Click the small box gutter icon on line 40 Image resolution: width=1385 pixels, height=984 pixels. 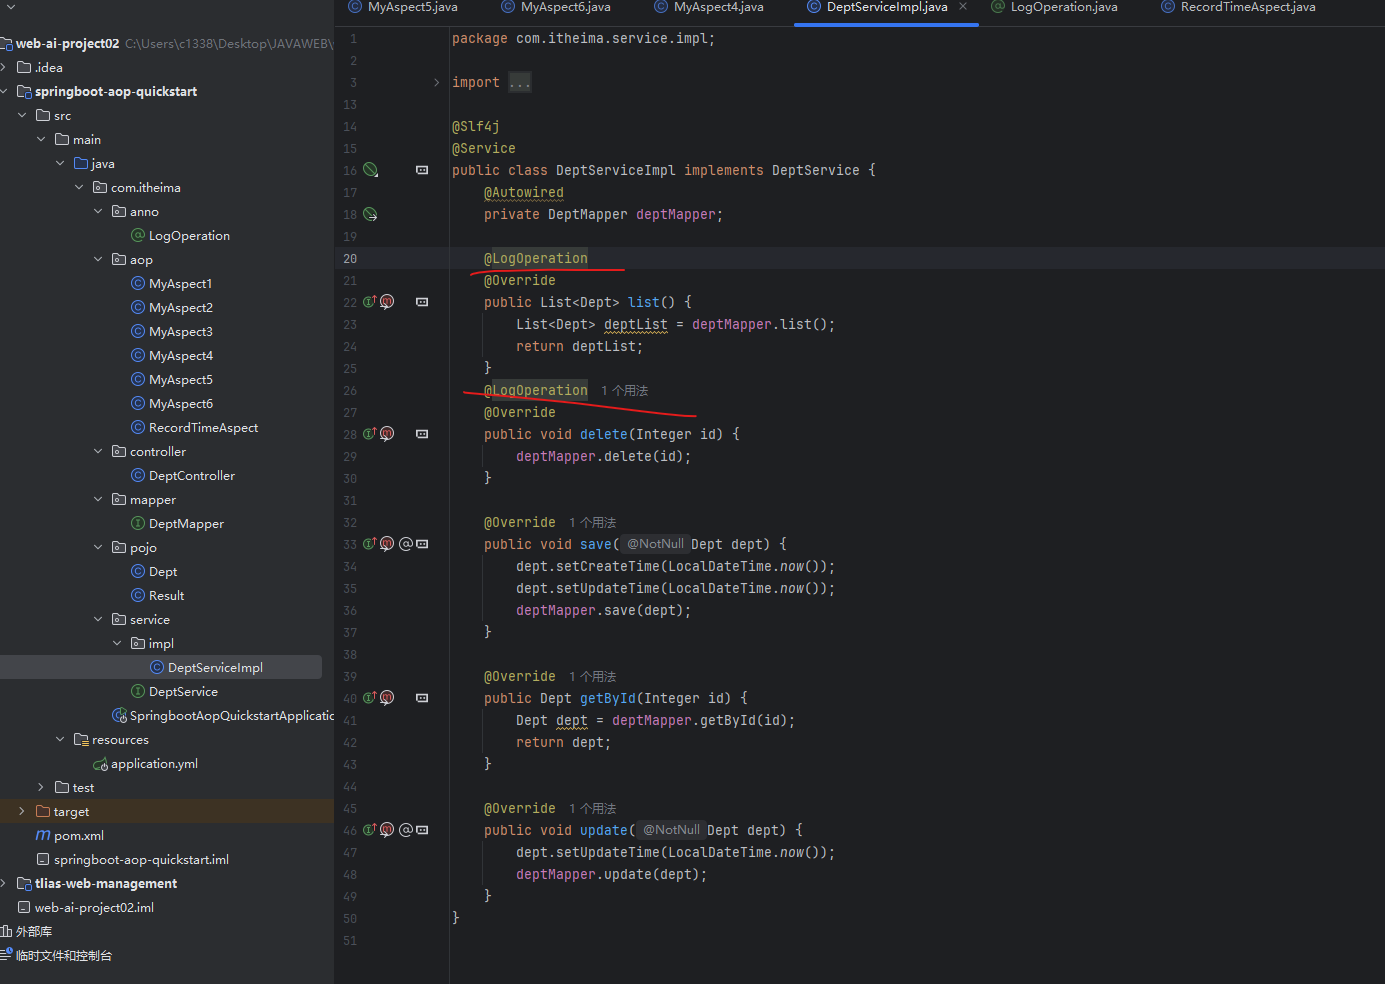tap(422, 698)
